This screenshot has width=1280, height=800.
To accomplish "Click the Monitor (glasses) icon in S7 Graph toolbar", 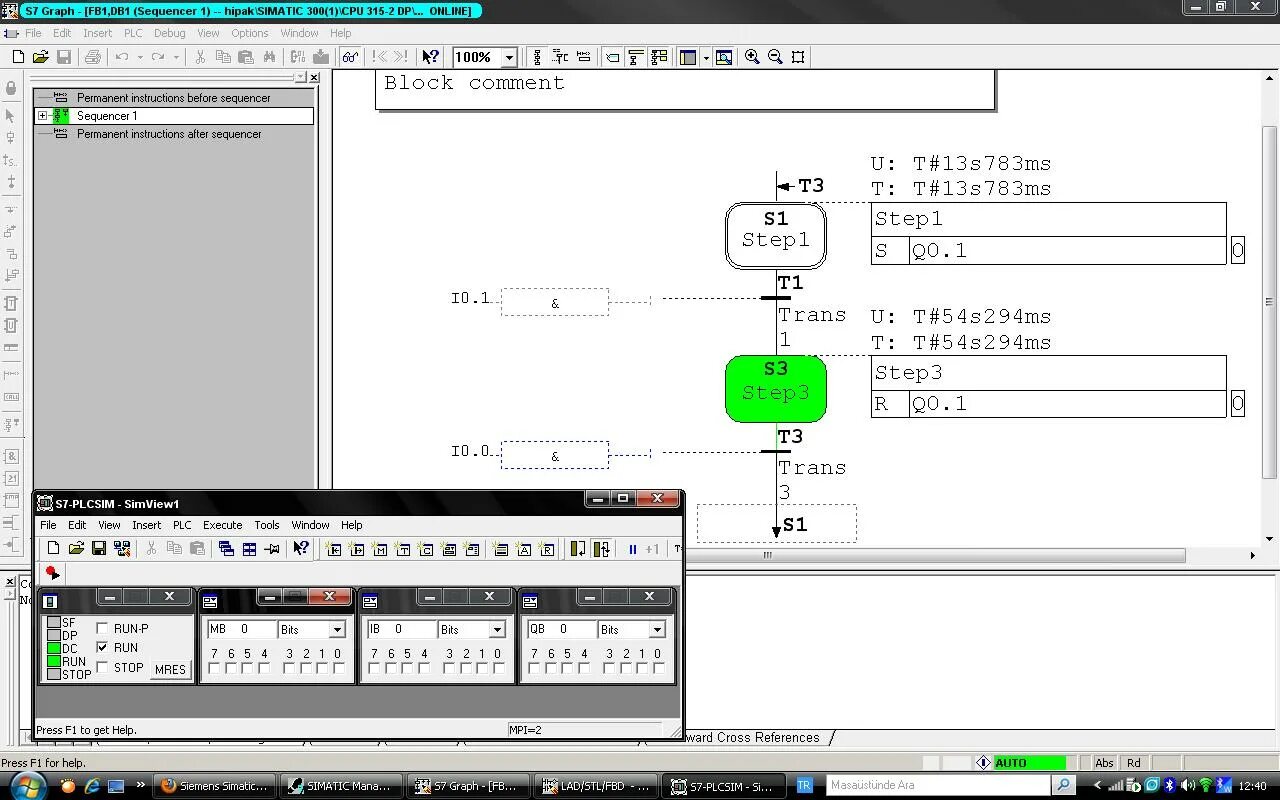I will tap(350, 57).
